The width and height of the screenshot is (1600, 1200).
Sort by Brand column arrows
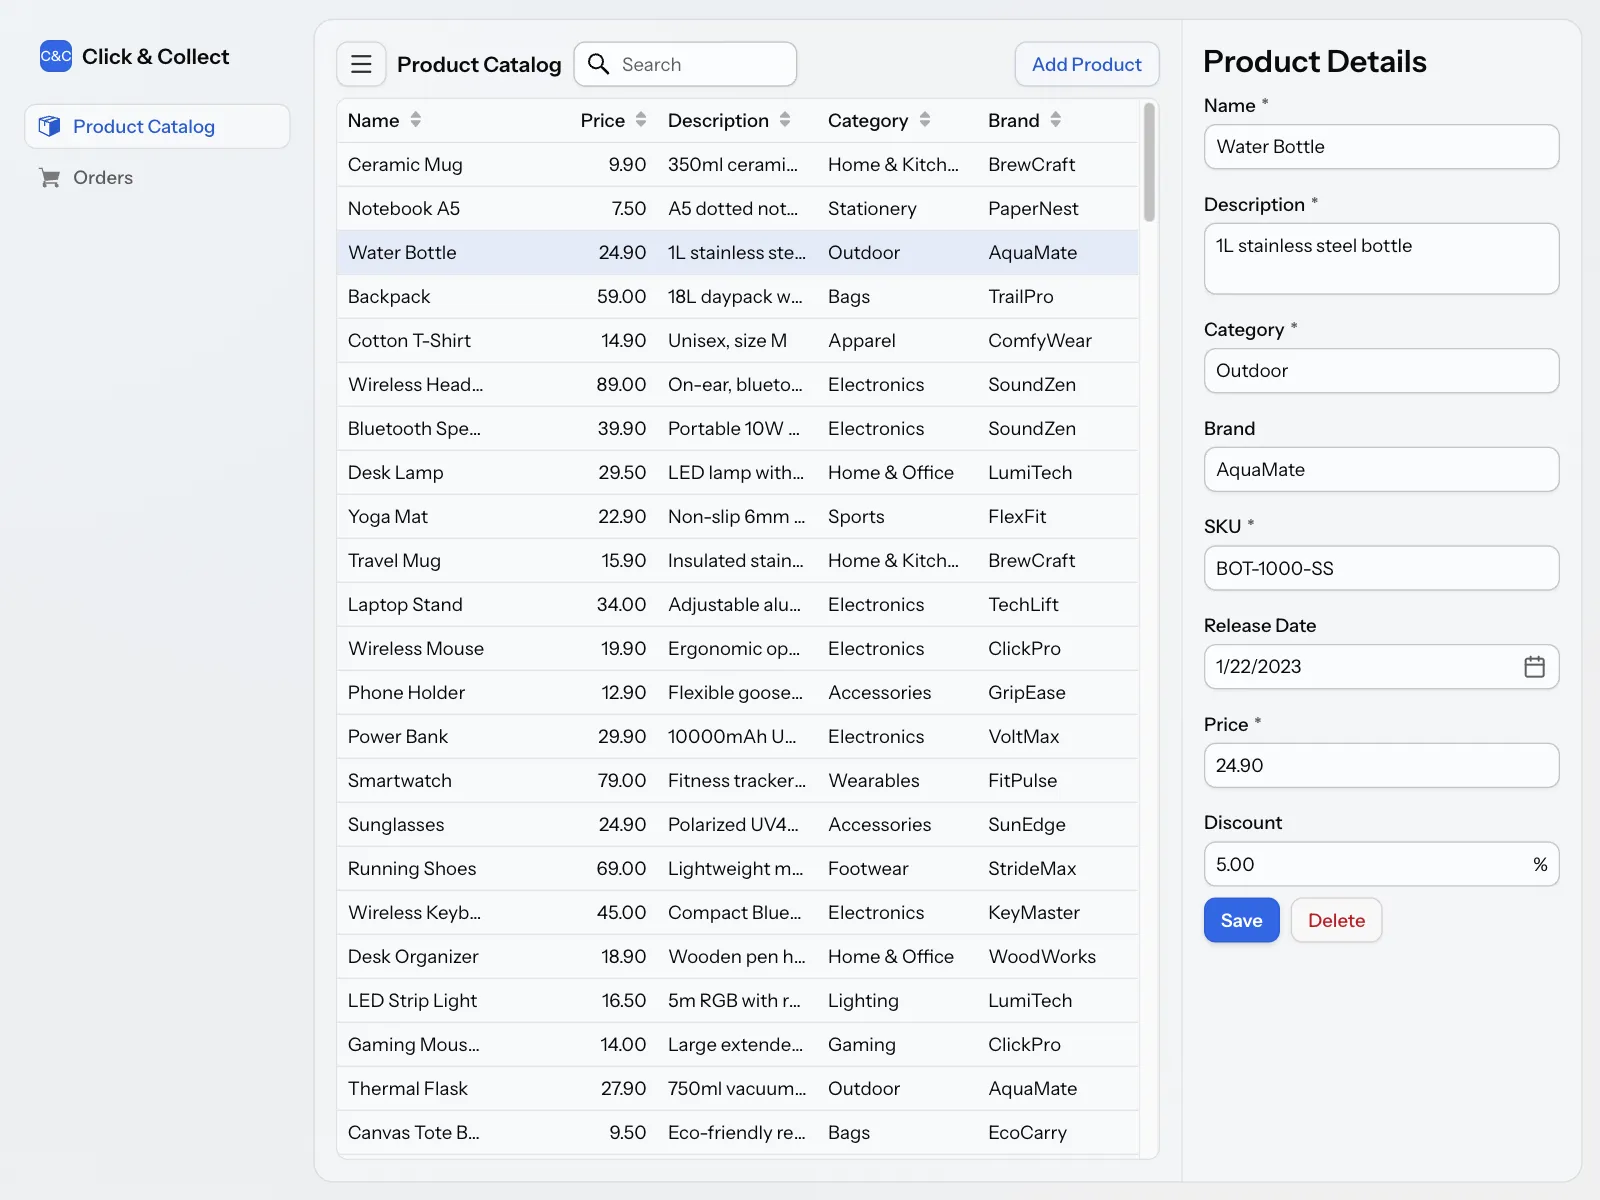[x=1055, y=120]
